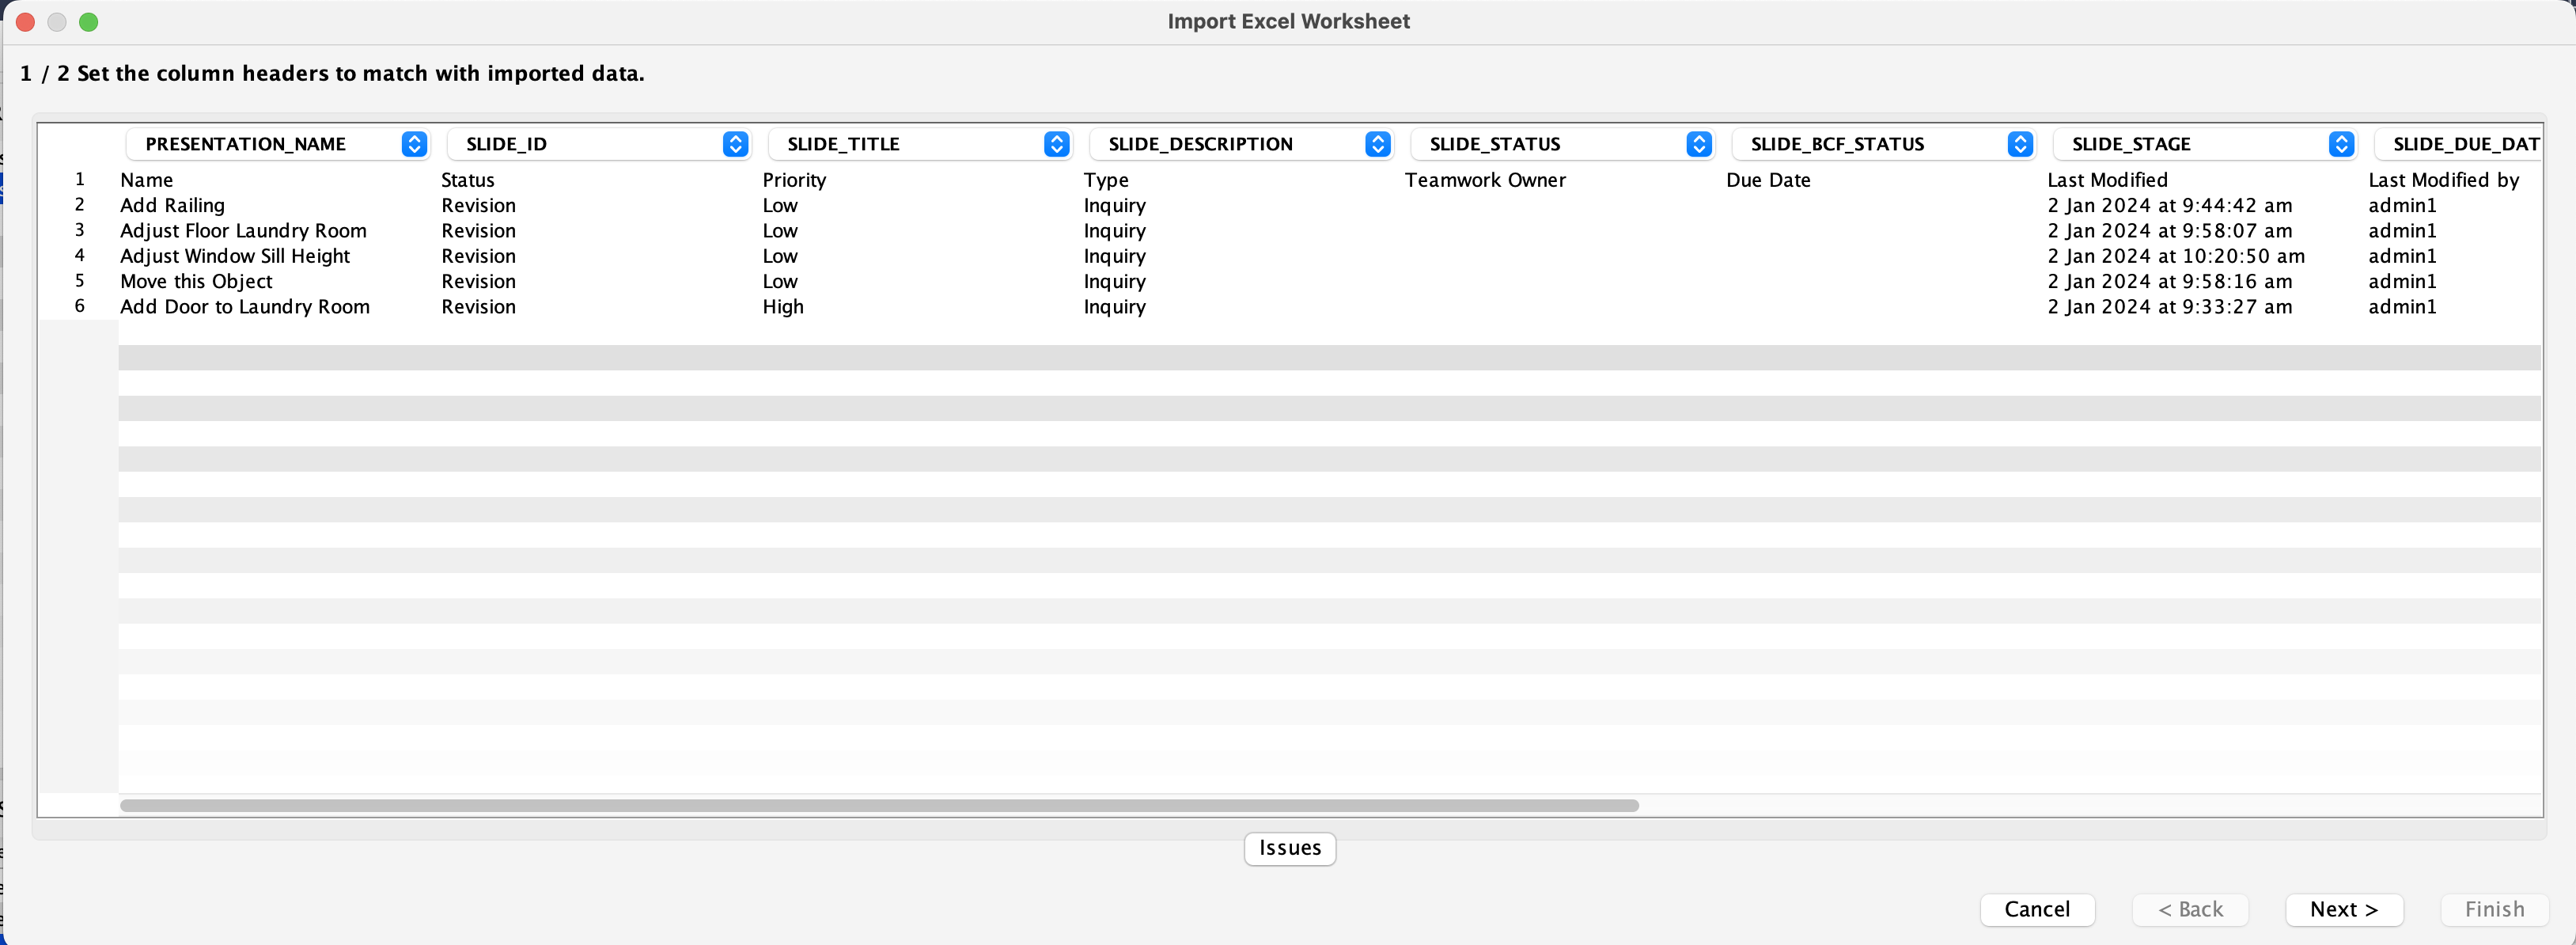Click the 'Last Modified' cell in row 1
The width and height of the screenshot is (2576, 945).
pyautogui.click(x=2107, y=180)
